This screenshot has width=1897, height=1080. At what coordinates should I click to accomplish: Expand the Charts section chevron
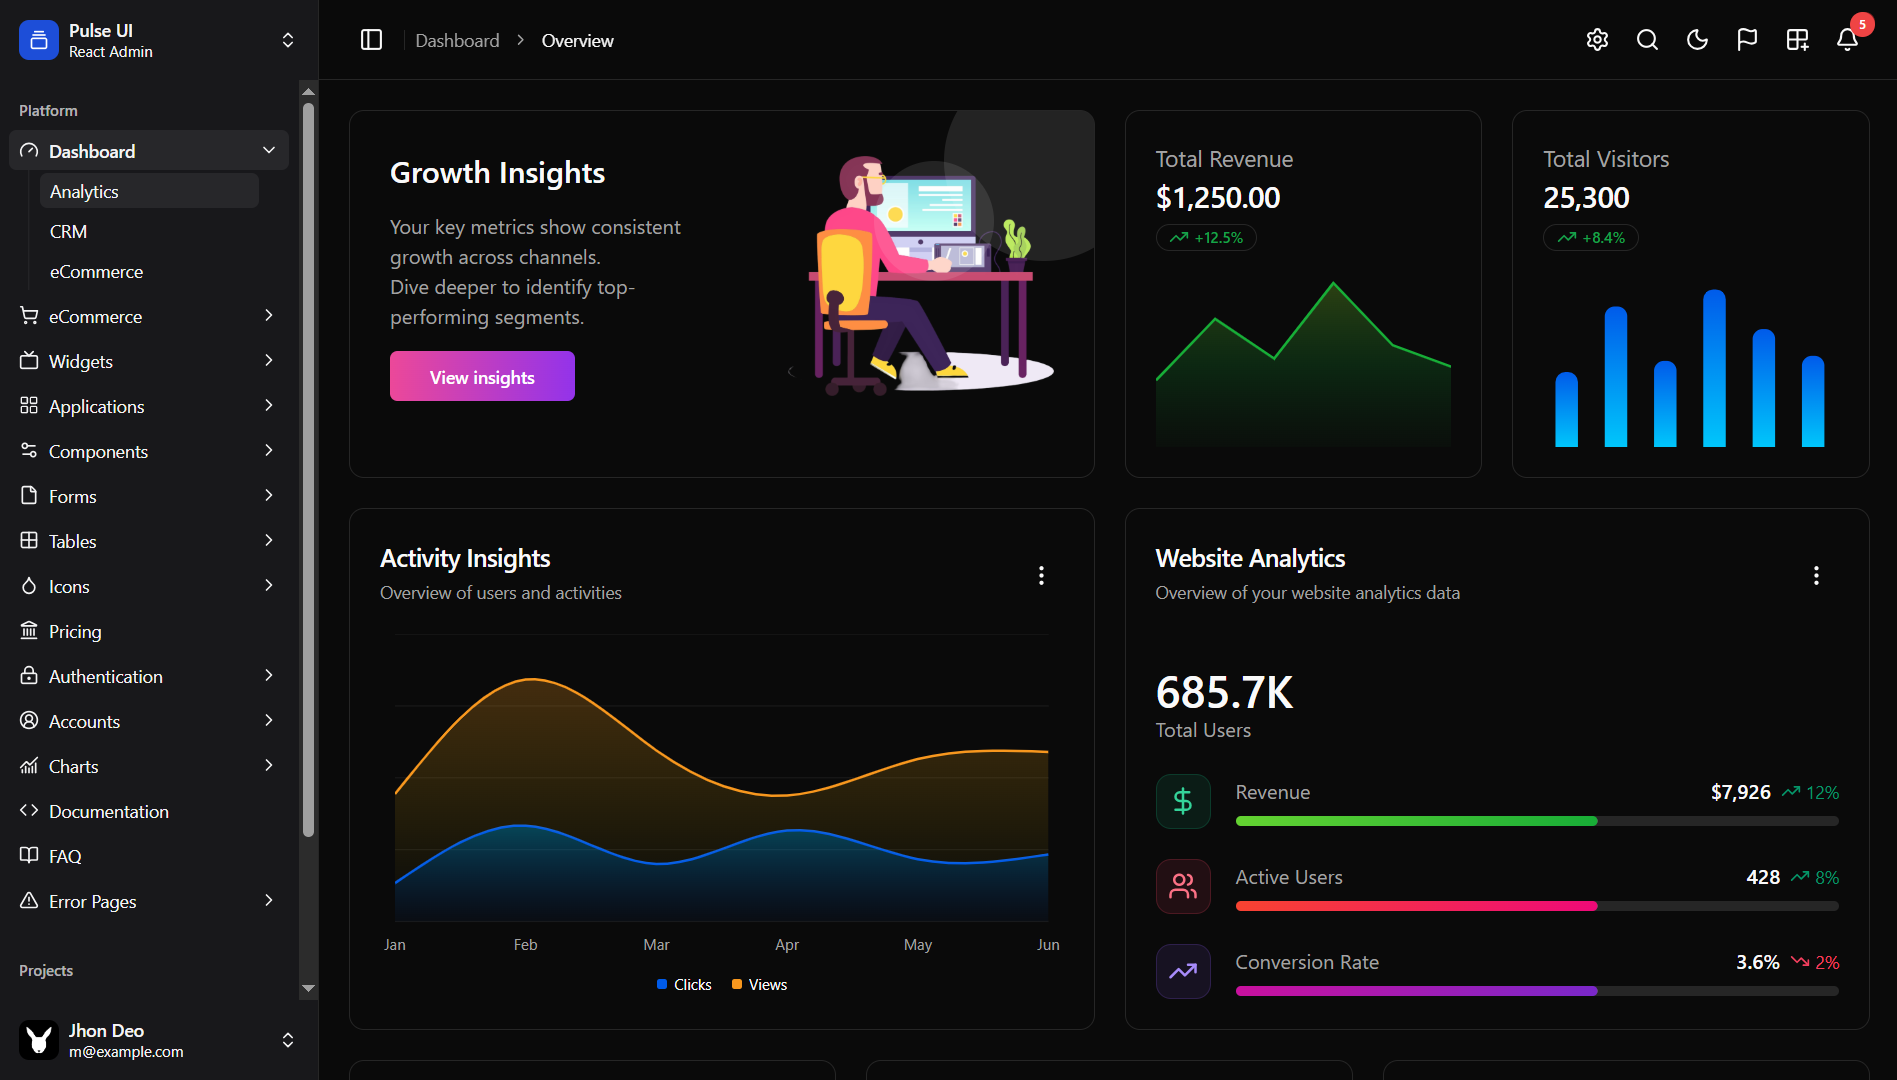269,765
